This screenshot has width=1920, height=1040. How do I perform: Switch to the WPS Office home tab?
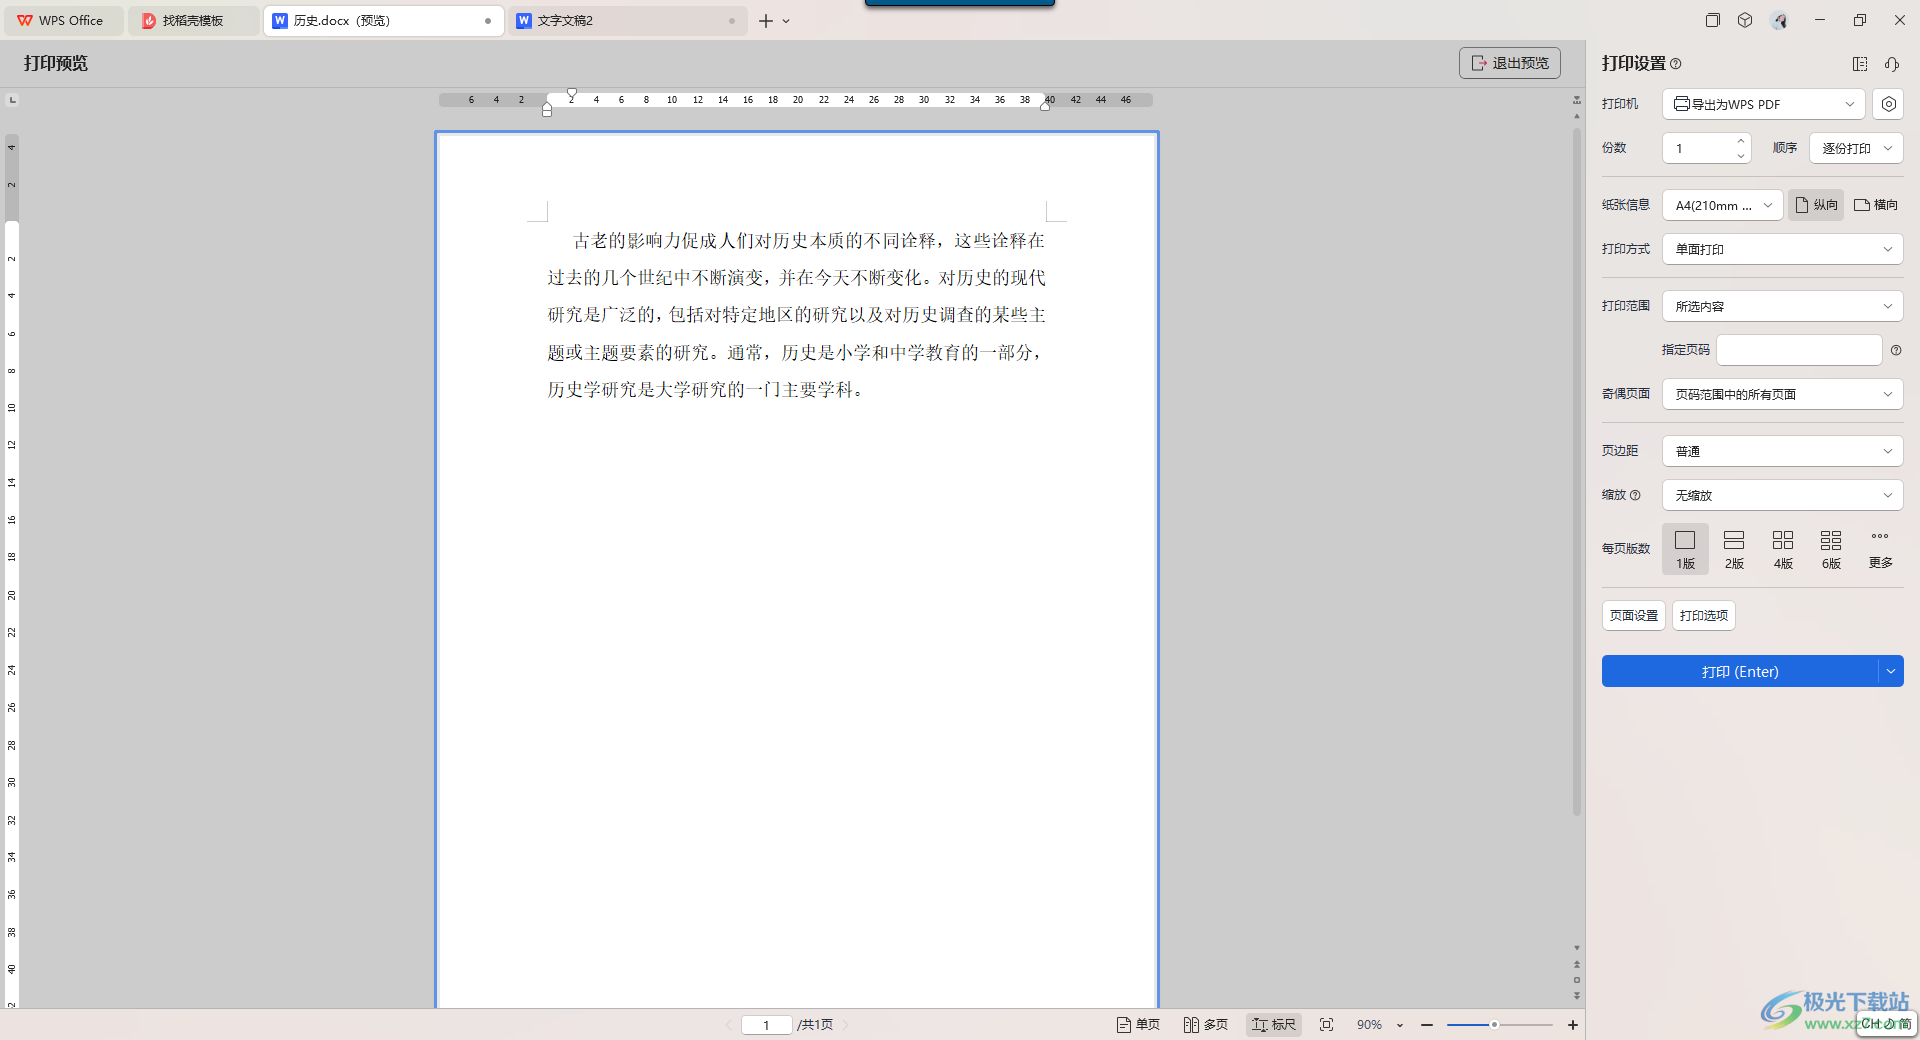click(62, 21)
